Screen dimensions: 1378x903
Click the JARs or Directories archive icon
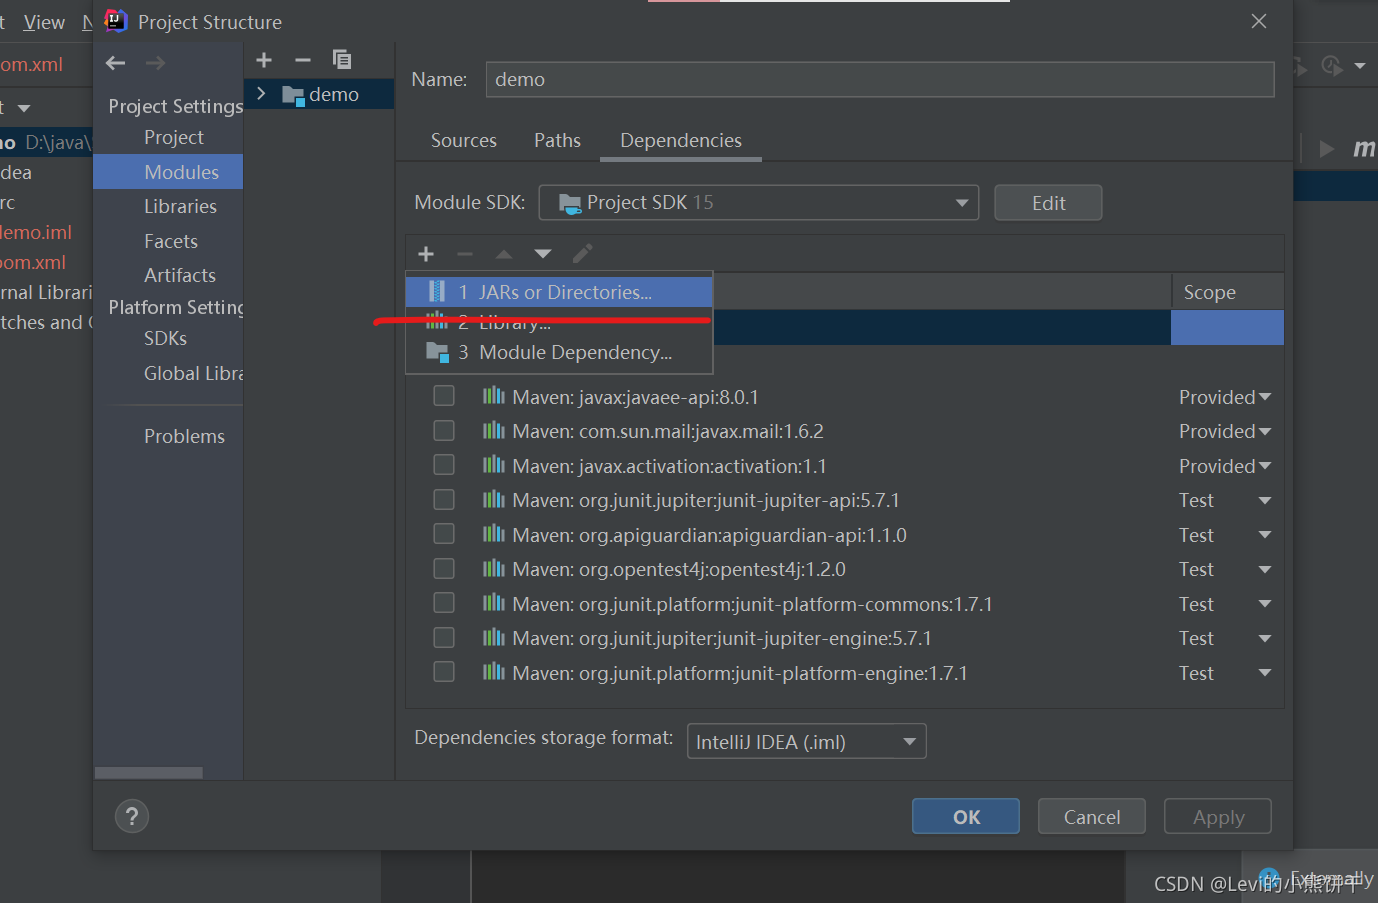coord(437,292)
